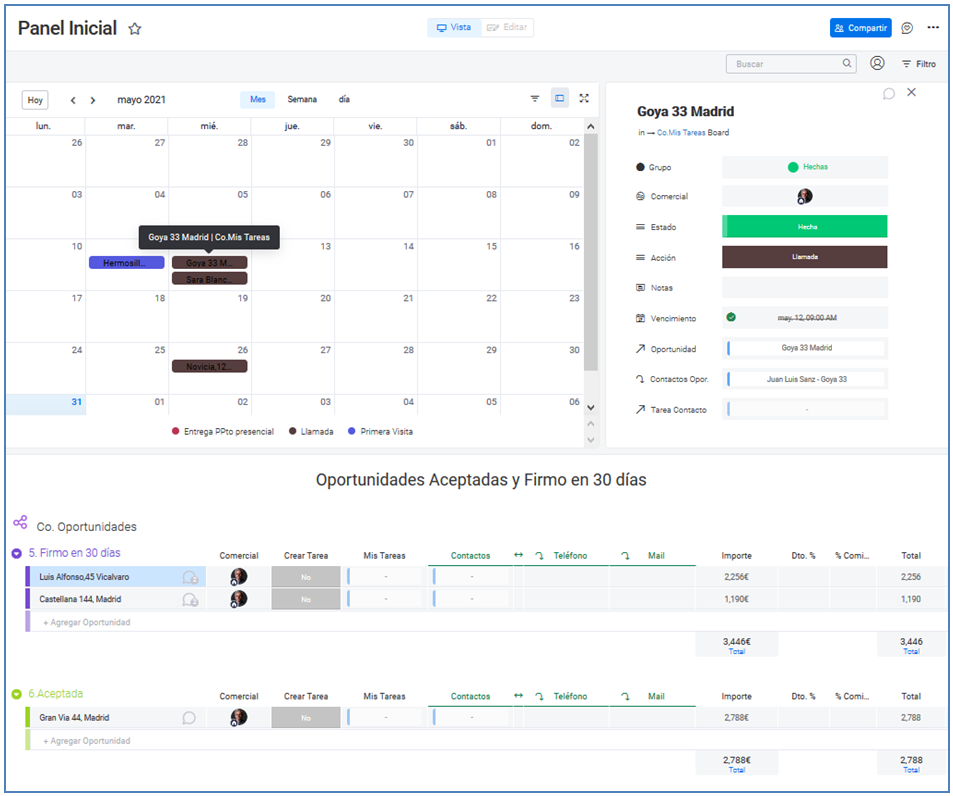Open the chat icon beside Compartir

coord(907,28)
